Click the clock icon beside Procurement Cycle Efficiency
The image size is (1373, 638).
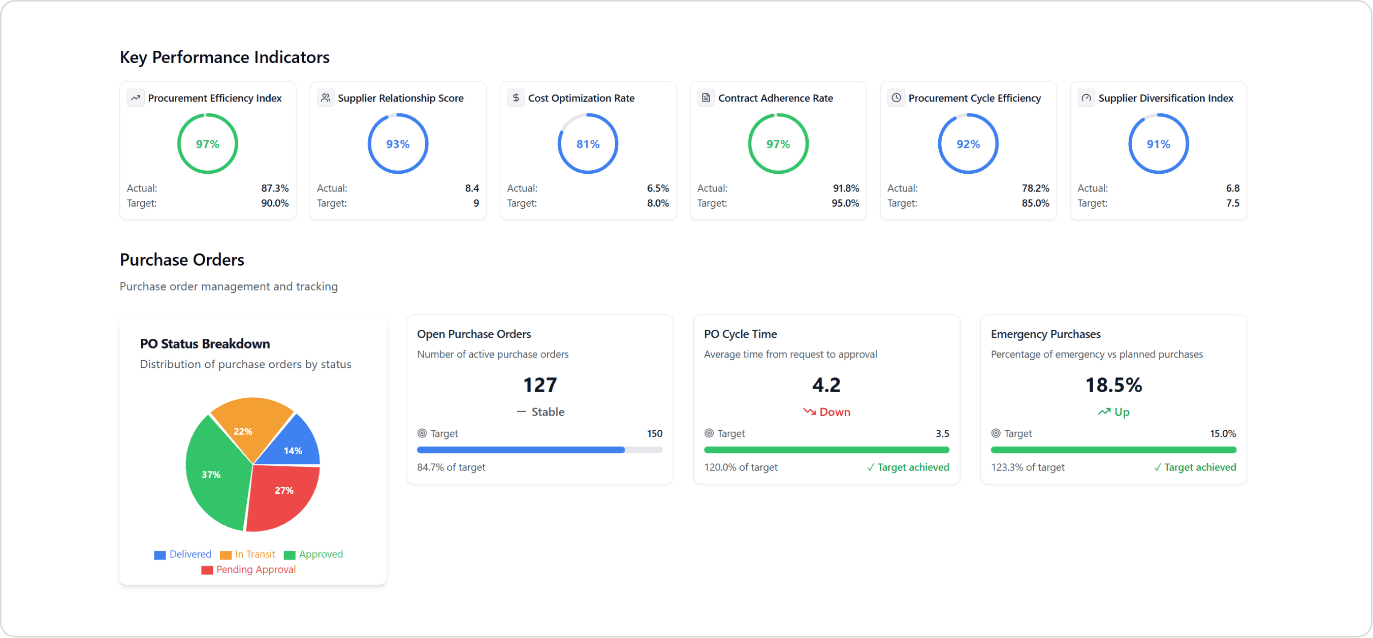pyautogui.click(x=896, y=98)
